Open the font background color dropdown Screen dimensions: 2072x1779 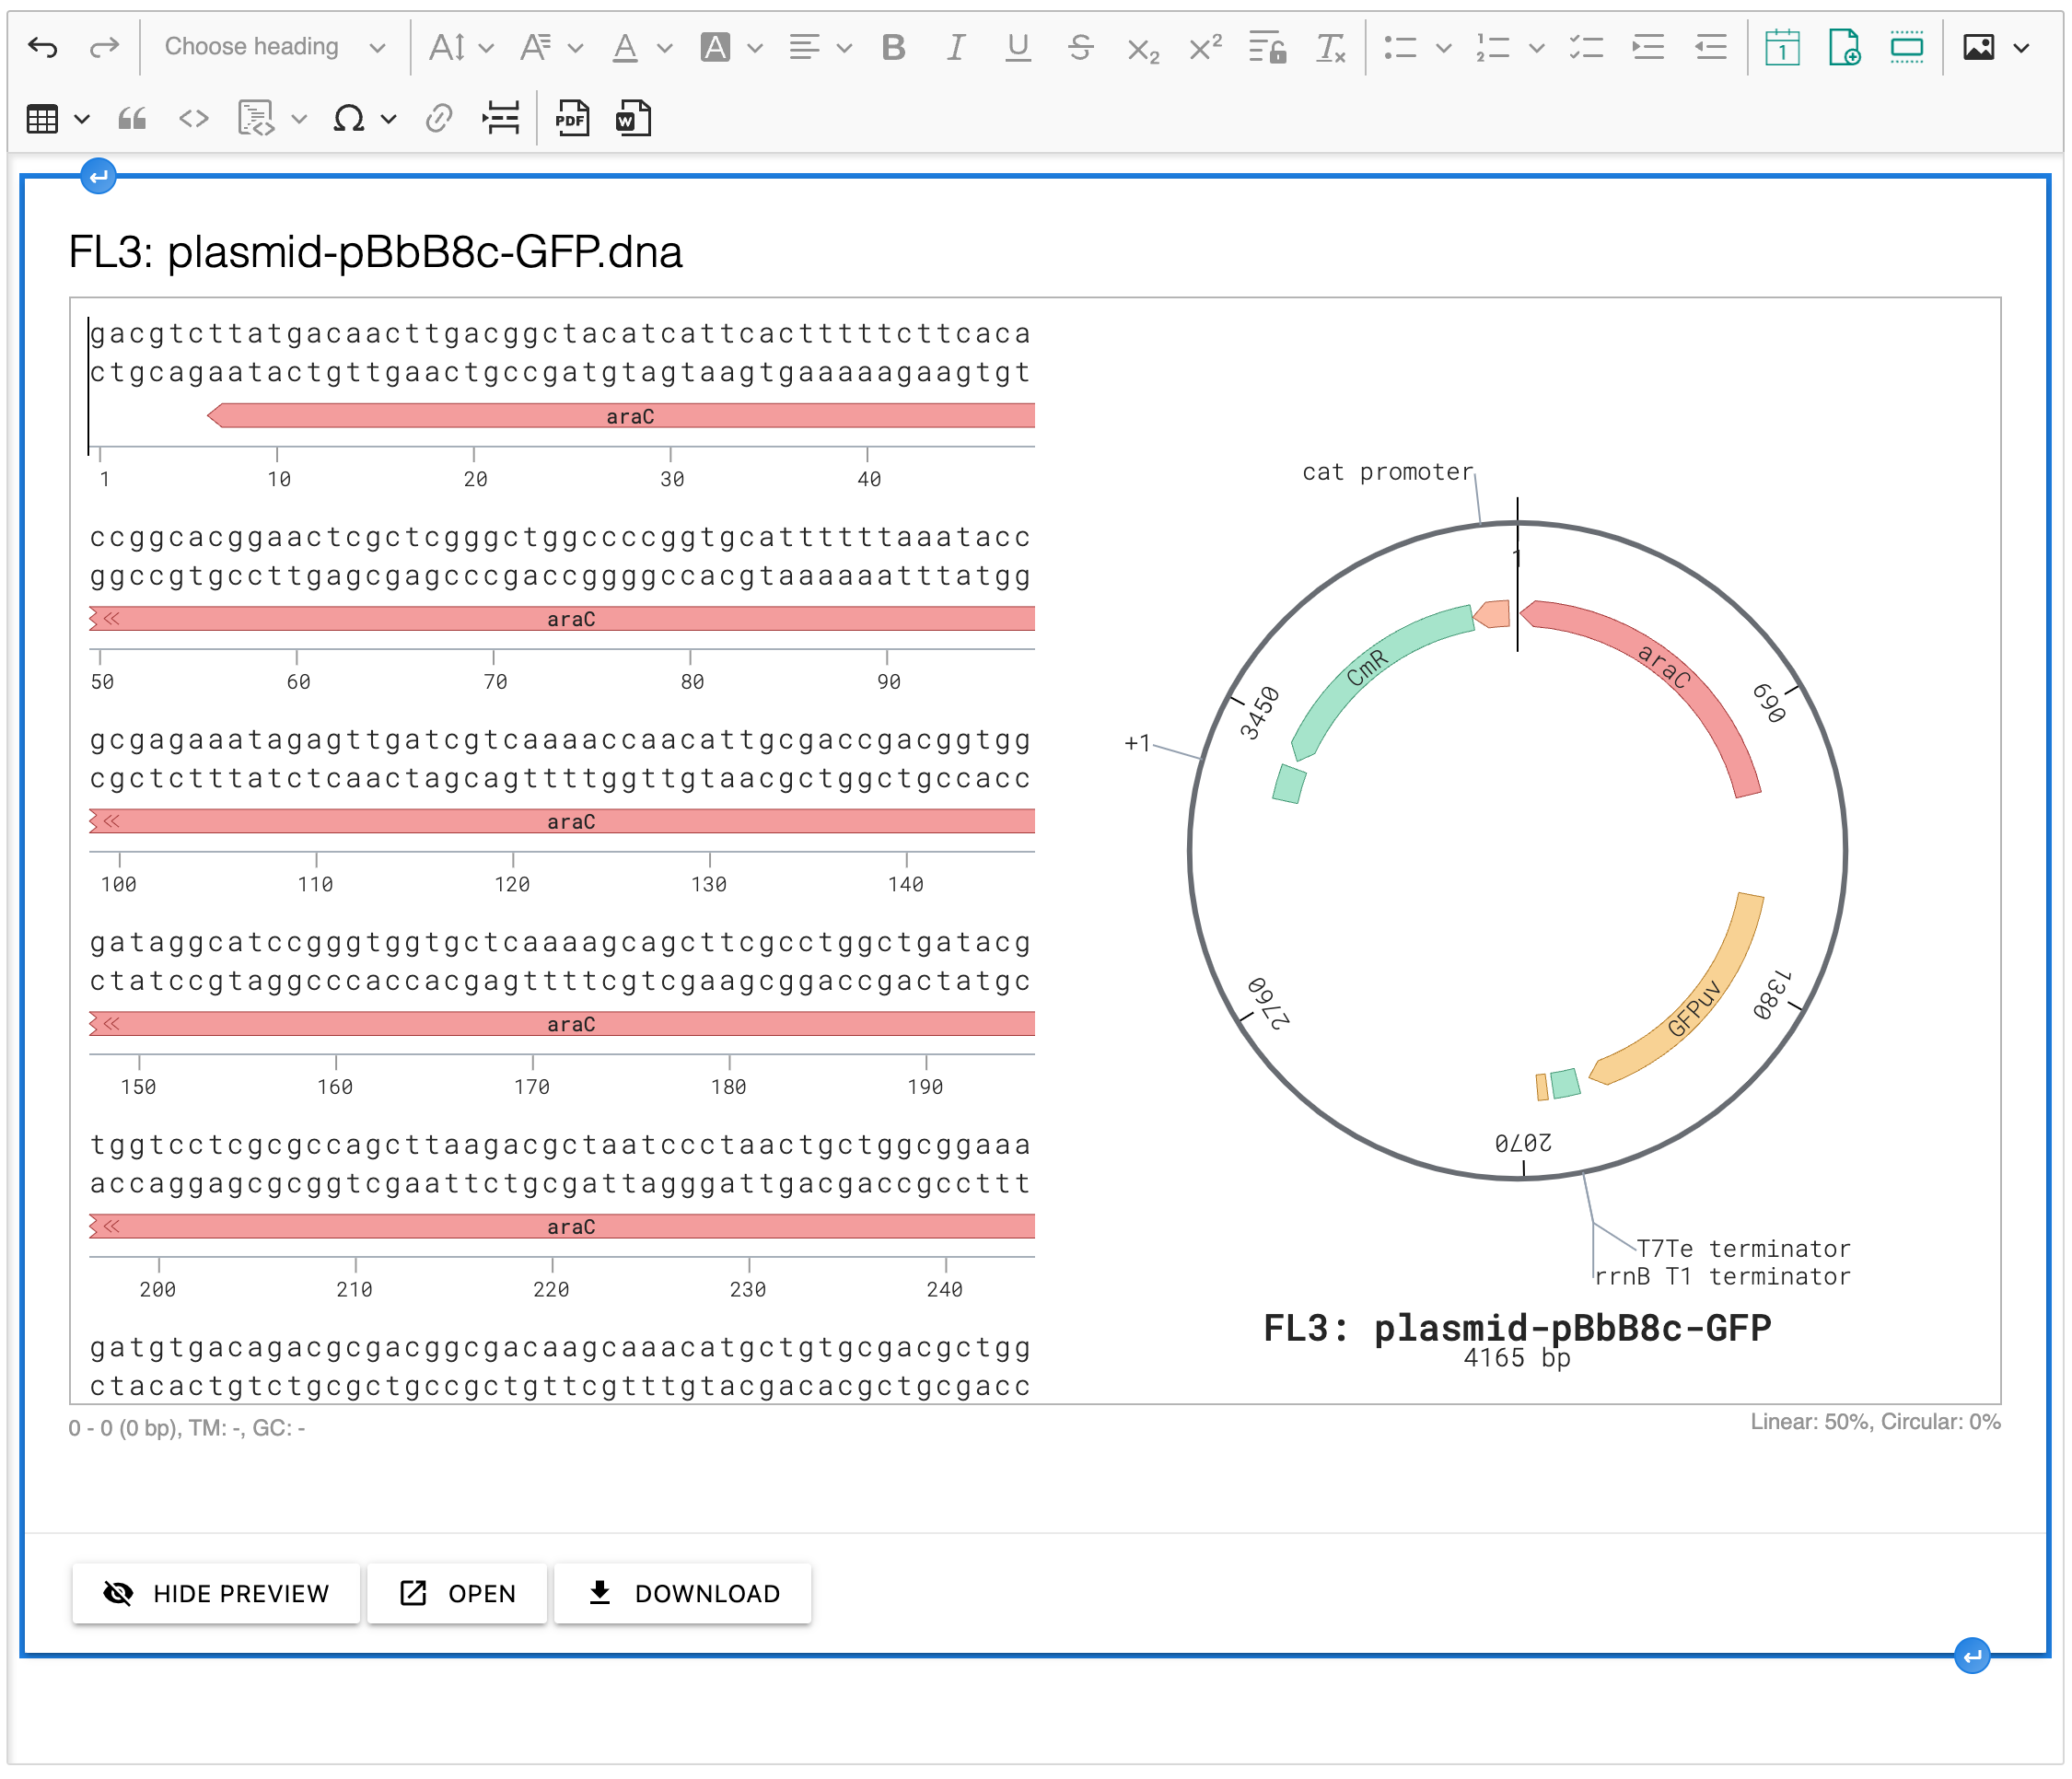click(x=731, y=47)
